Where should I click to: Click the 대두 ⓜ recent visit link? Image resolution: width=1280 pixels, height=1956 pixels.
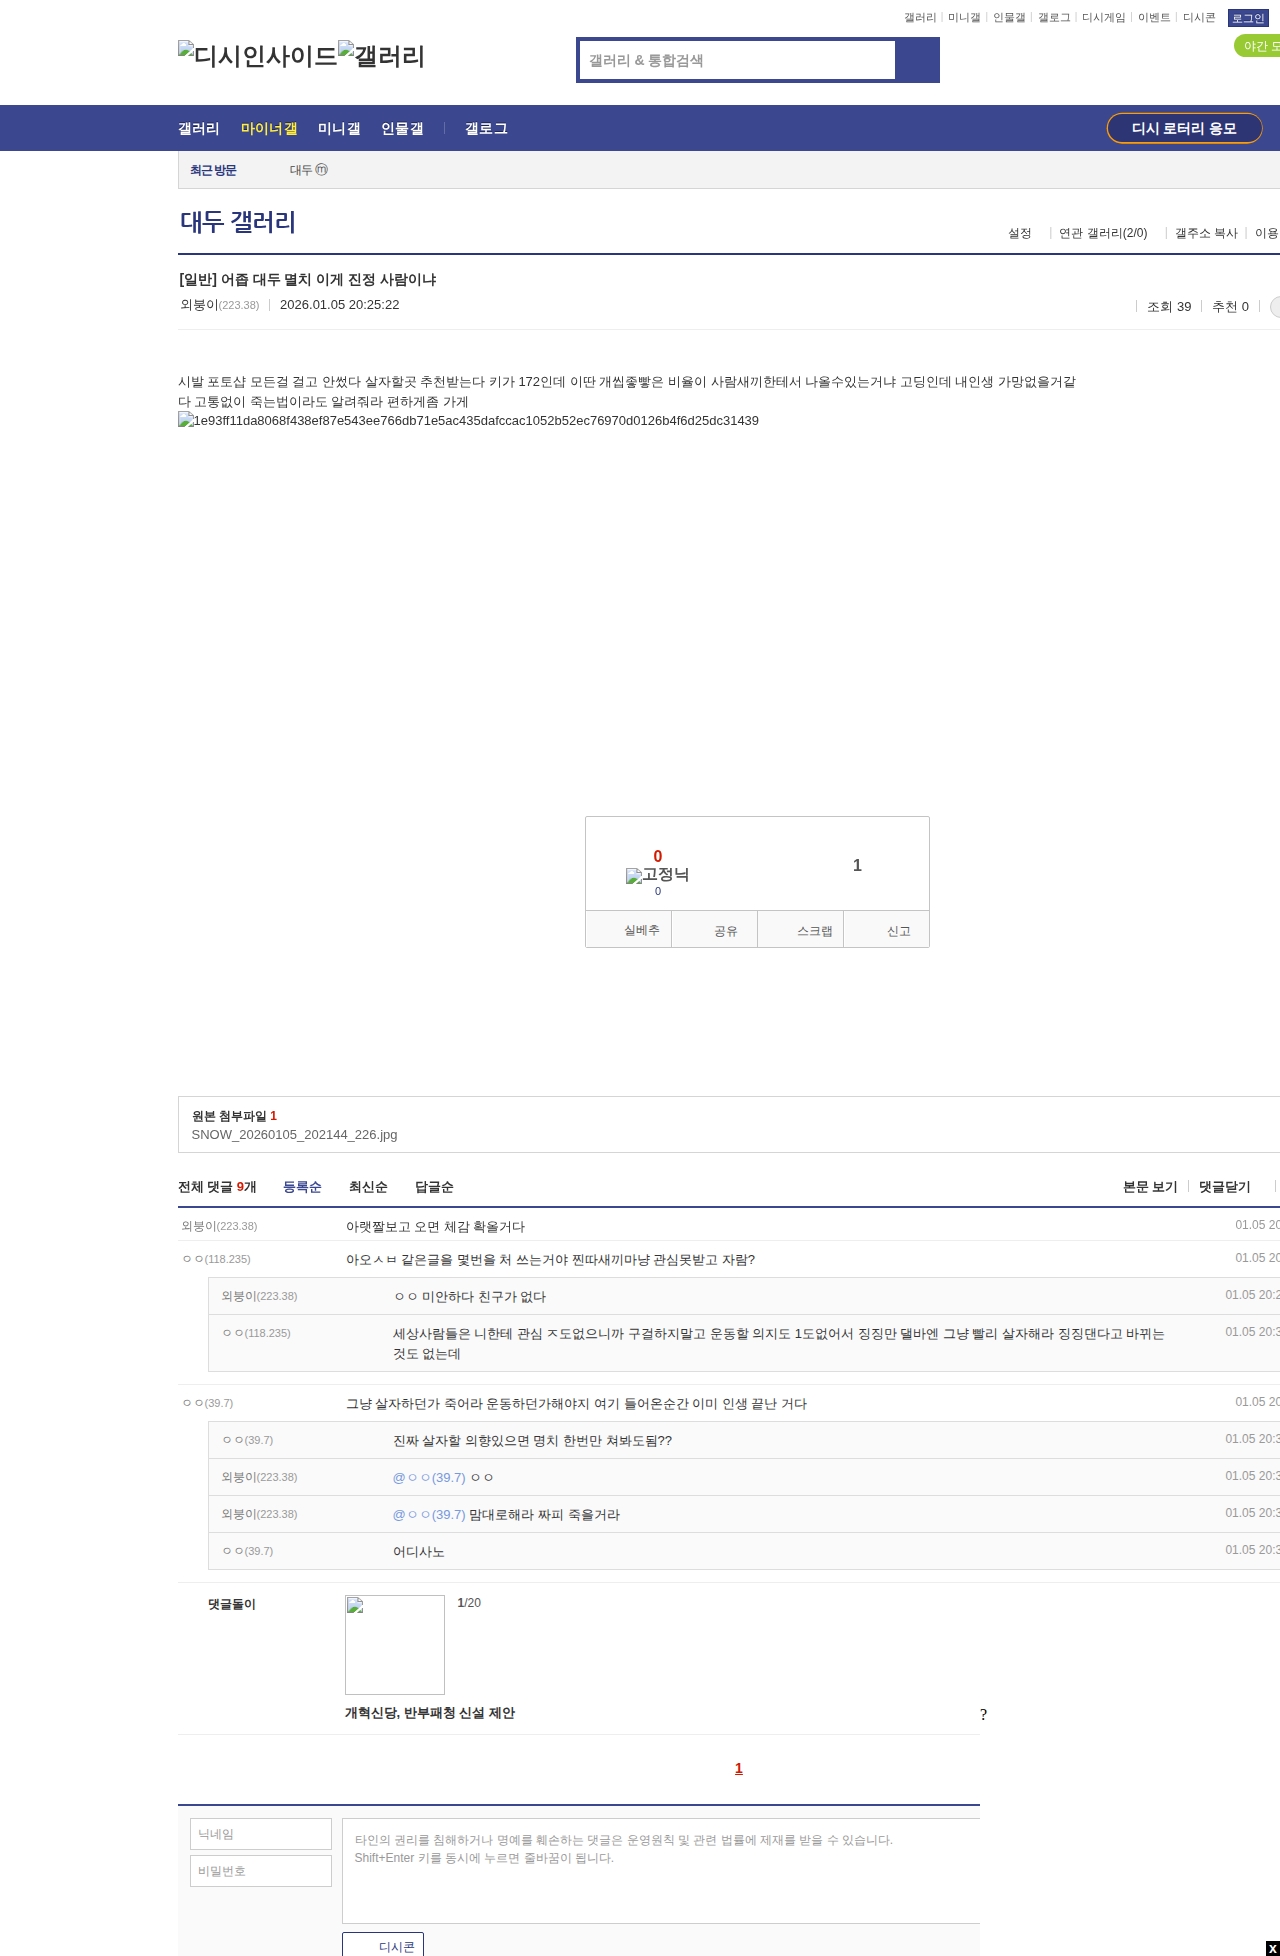(308, 170)
